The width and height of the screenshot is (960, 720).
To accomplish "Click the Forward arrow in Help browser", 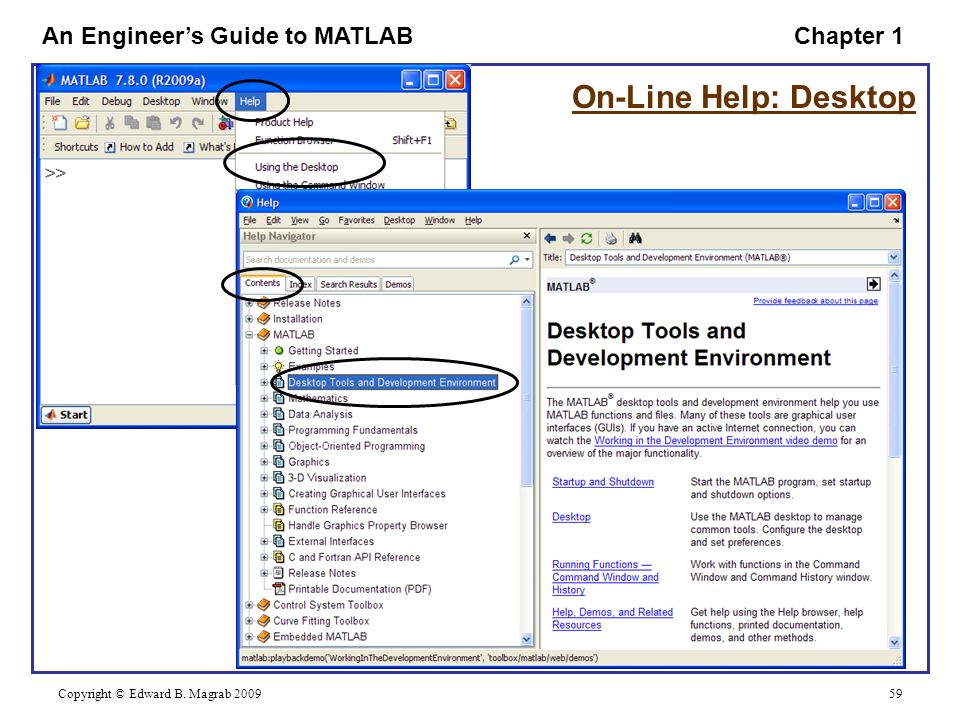I will pos(568,238).
